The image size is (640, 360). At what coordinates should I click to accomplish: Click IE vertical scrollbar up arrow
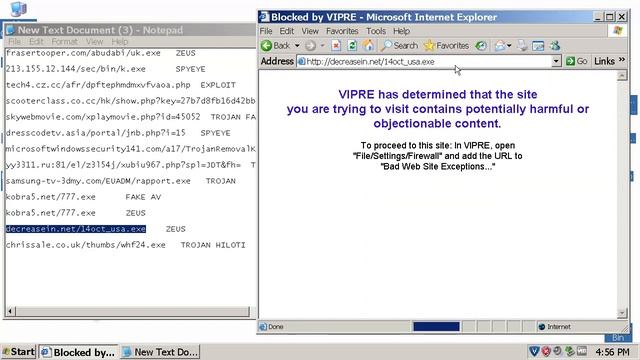(622, 76)
